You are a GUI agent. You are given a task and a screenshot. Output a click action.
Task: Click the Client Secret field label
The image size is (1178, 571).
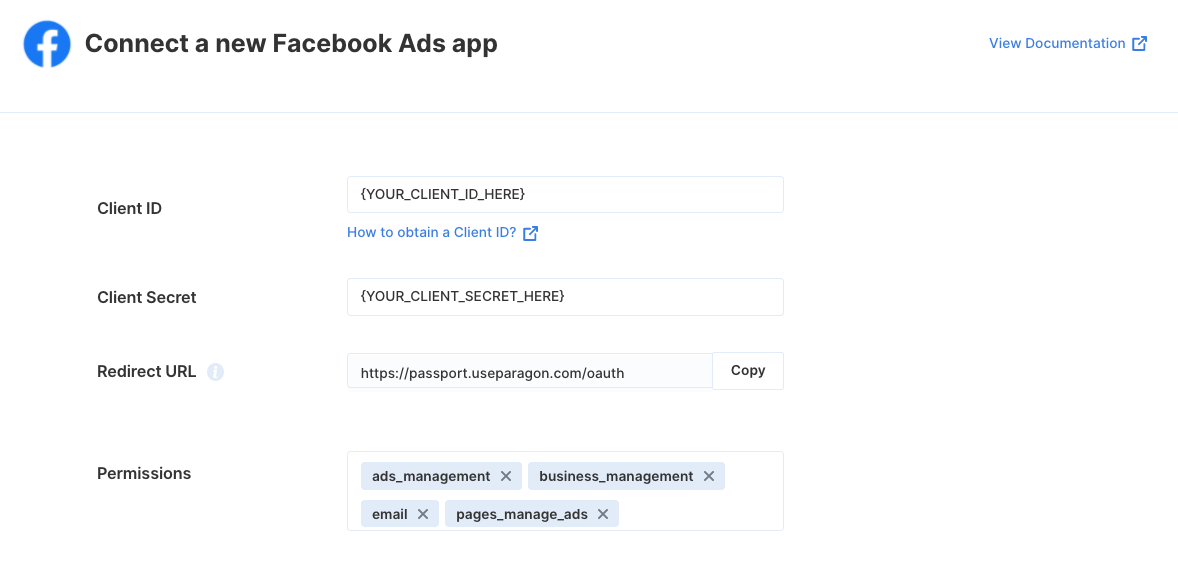pos(146,298)
